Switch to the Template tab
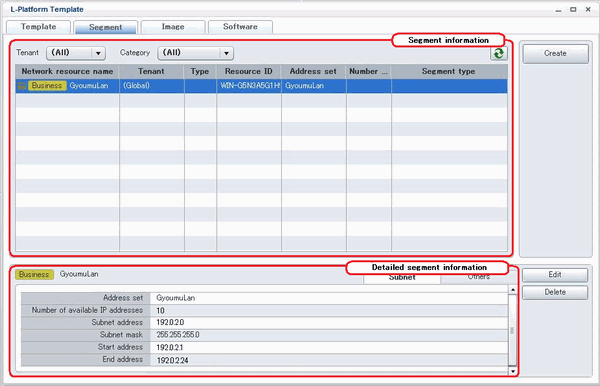This screenshot has width=600, height=386. tap(39, 27)
